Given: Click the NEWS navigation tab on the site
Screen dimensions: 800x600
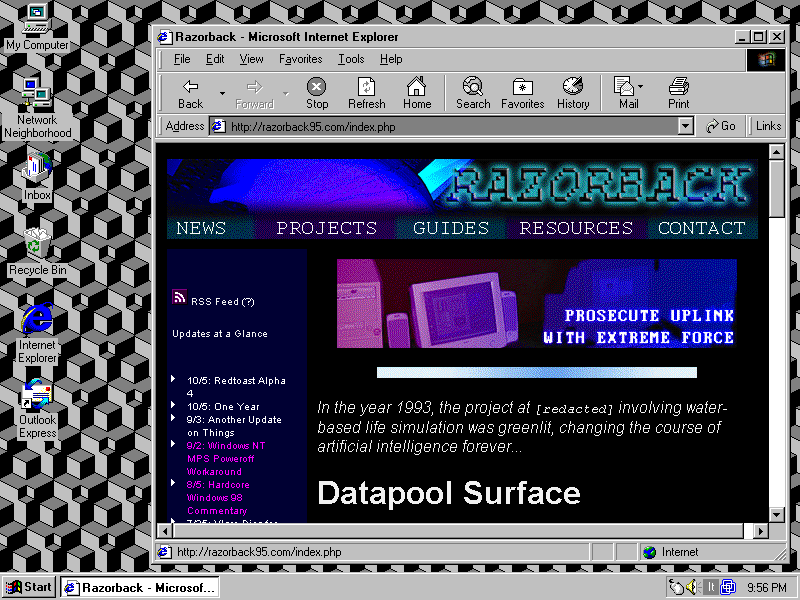Looking at the screenshot, I should (x=201, y=228).
